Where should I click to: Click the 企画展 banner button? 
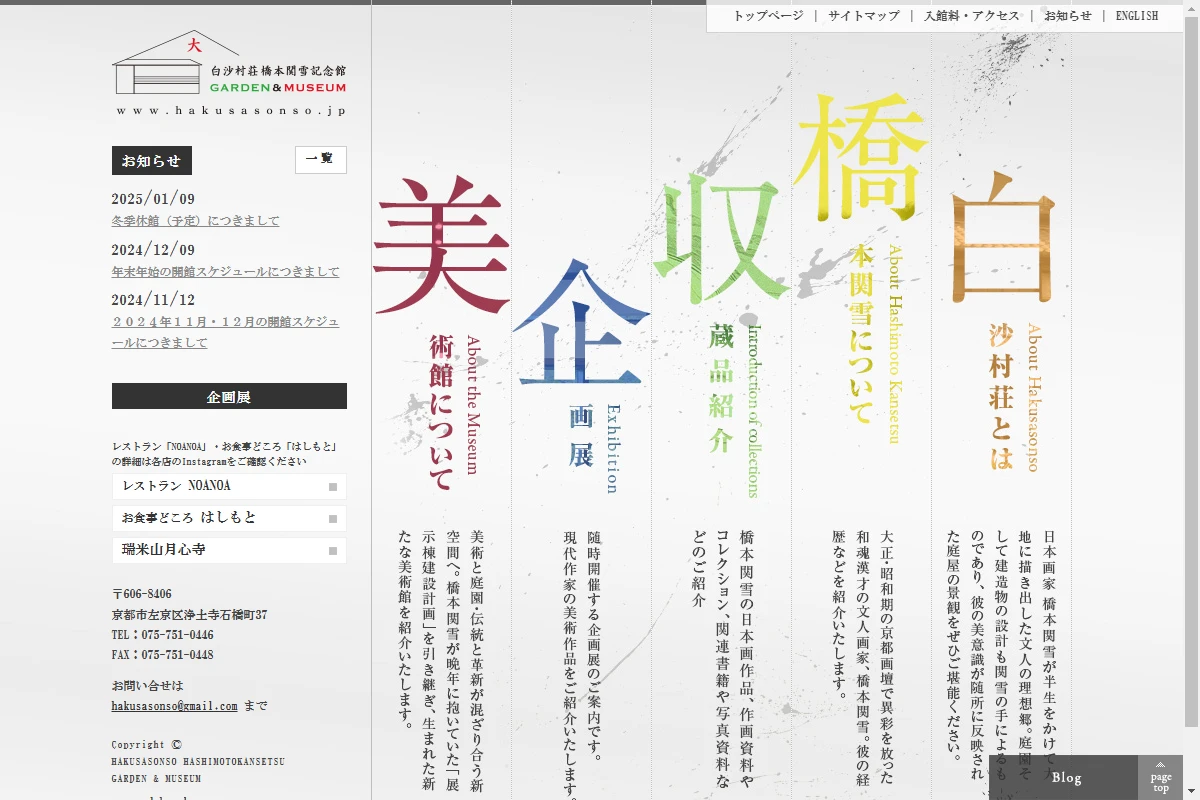(229, 396)
